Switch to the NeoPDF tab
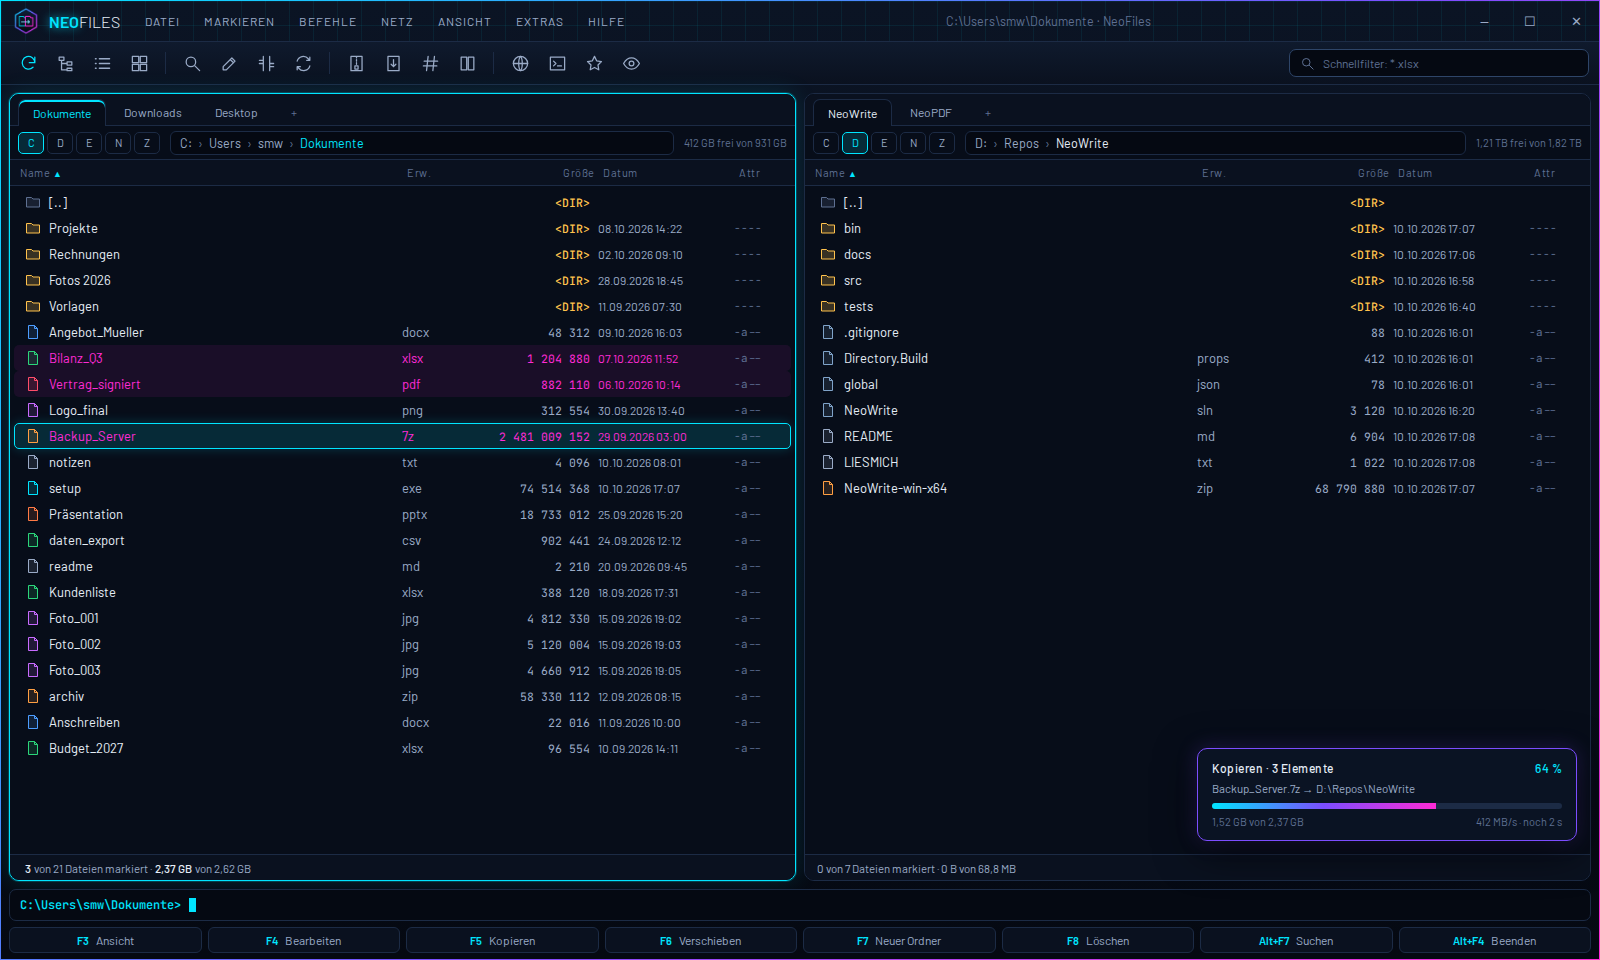 (x=931, y=113)
